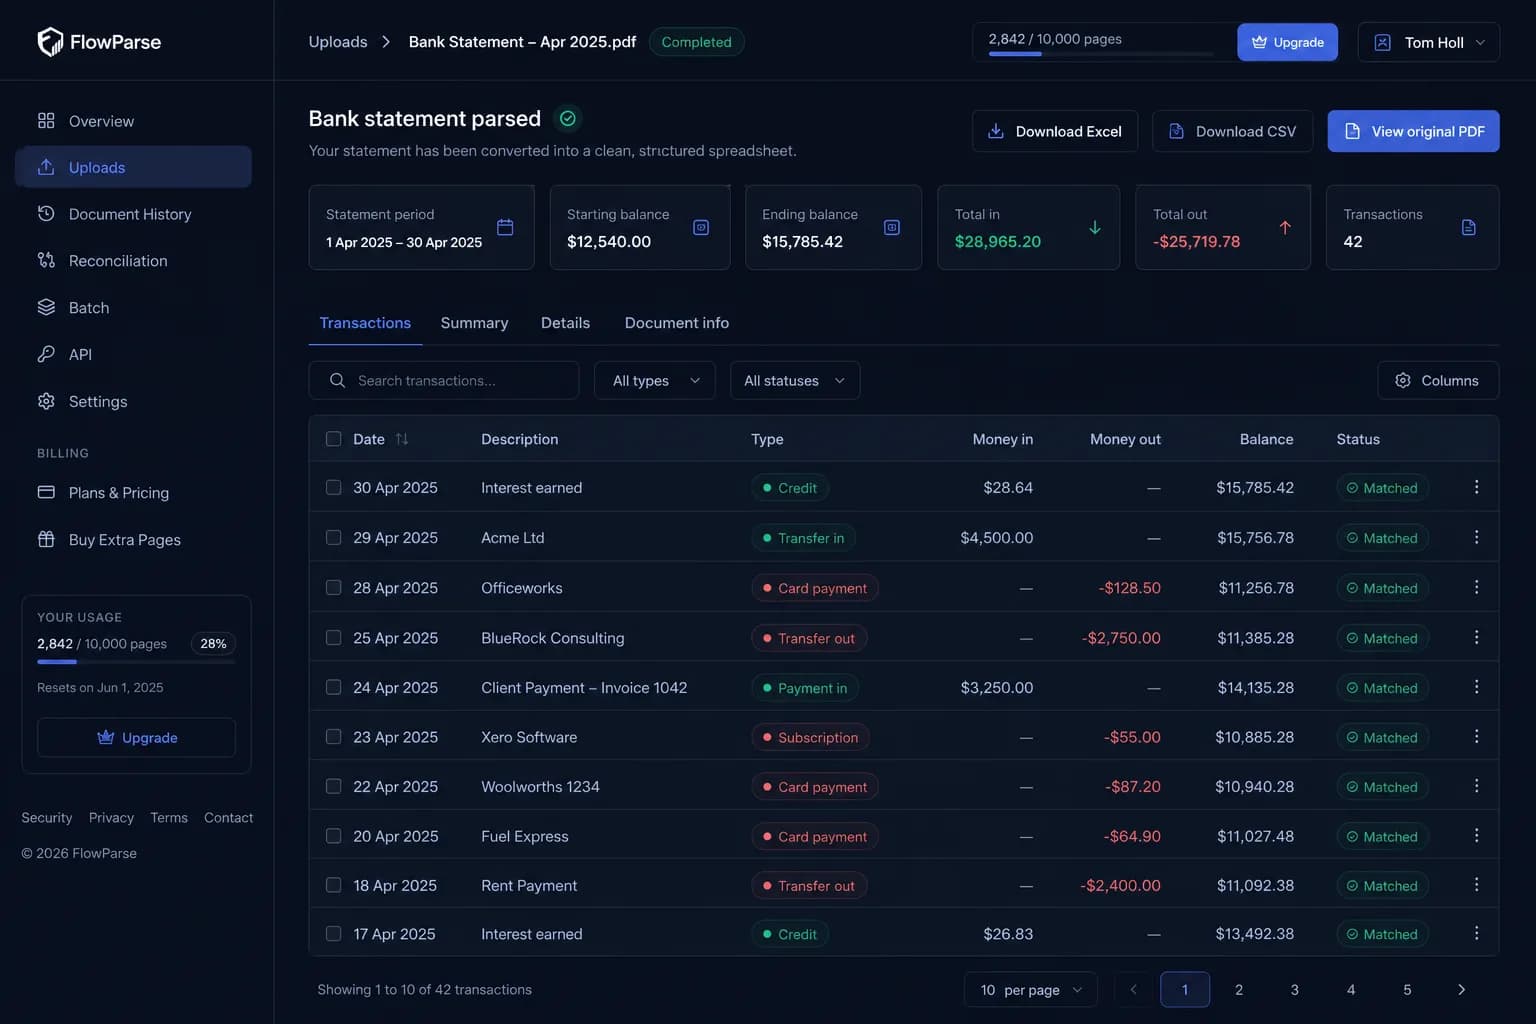Open row menu for Officeworks

pos(1476,587)
